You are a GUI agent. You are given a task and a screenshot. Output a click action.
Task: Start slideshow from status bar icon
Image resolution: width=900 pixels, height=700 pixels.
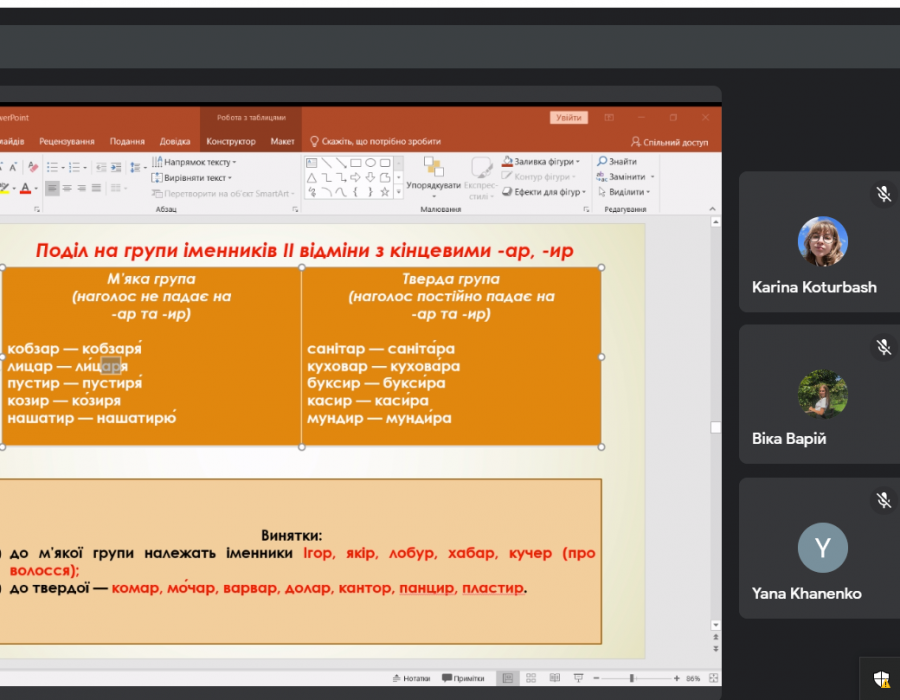pyautogui.click(x=578, y=678)
